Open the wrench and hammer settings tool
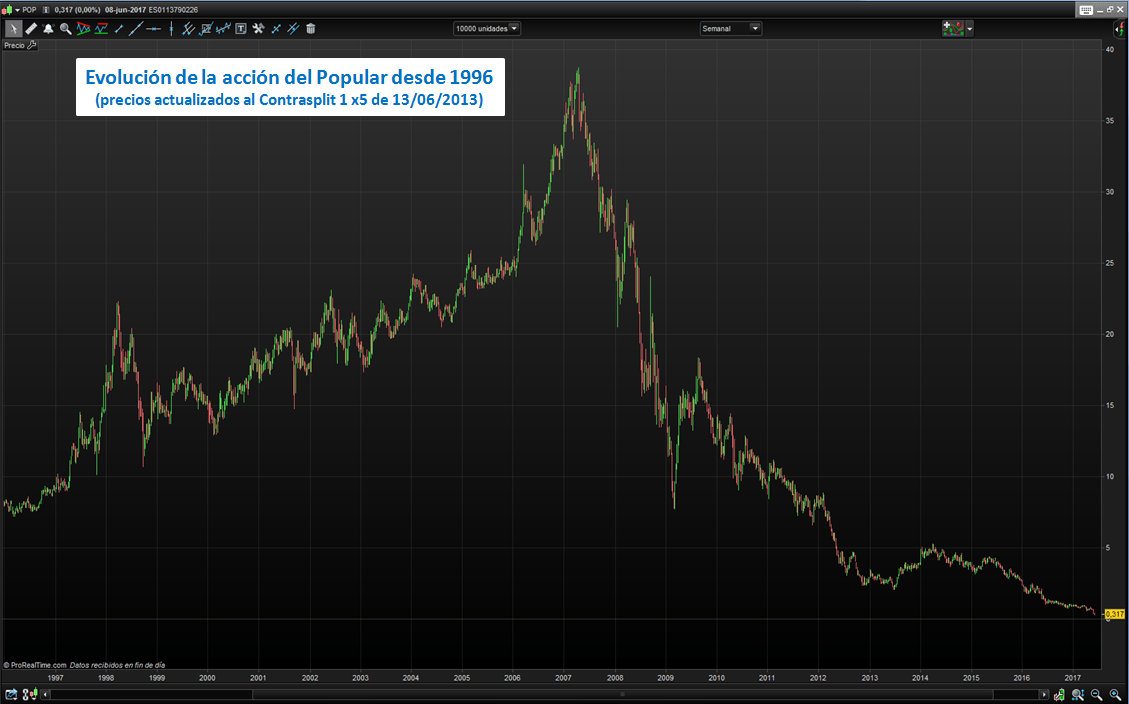The height and width of the screenshot is (704, 1129). 258,29
